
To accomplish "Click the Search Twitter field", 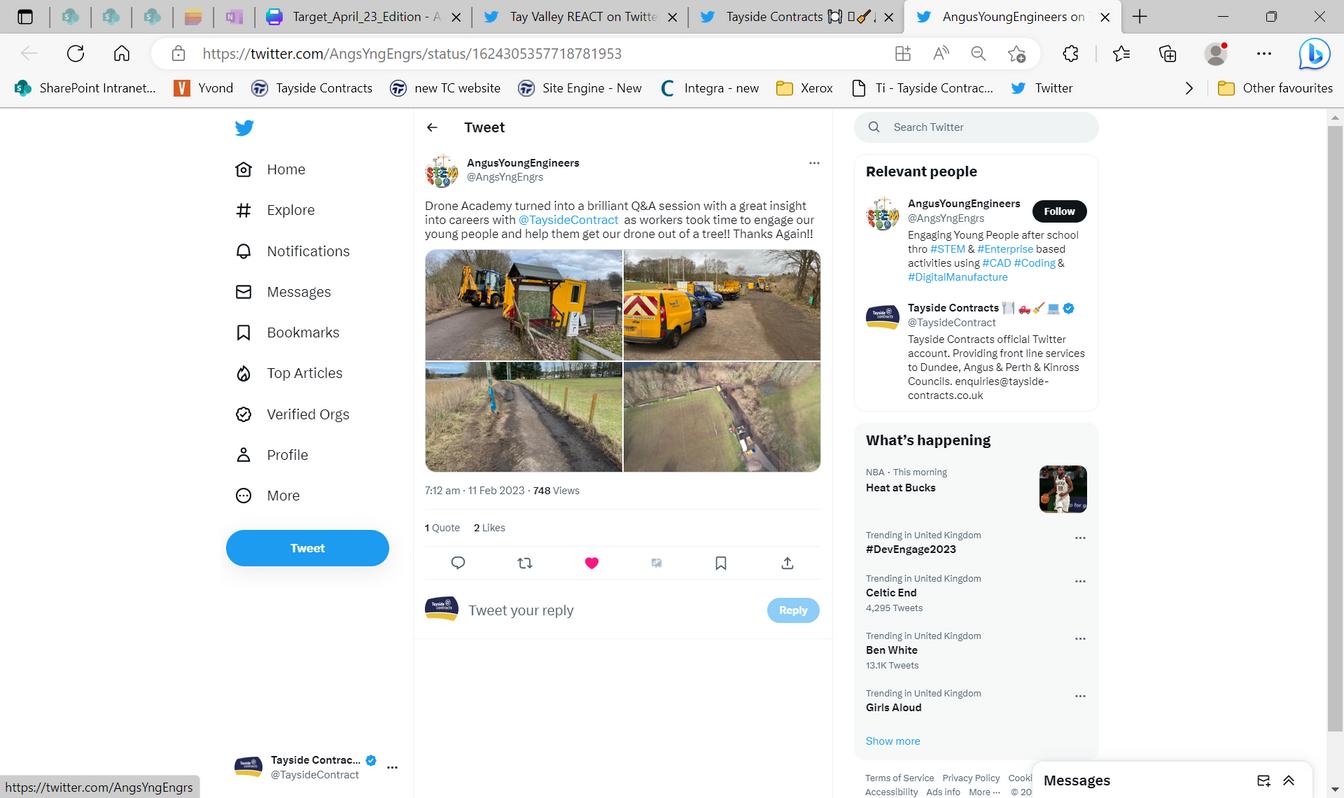I will pyautogui.click(x=976, y=127).
